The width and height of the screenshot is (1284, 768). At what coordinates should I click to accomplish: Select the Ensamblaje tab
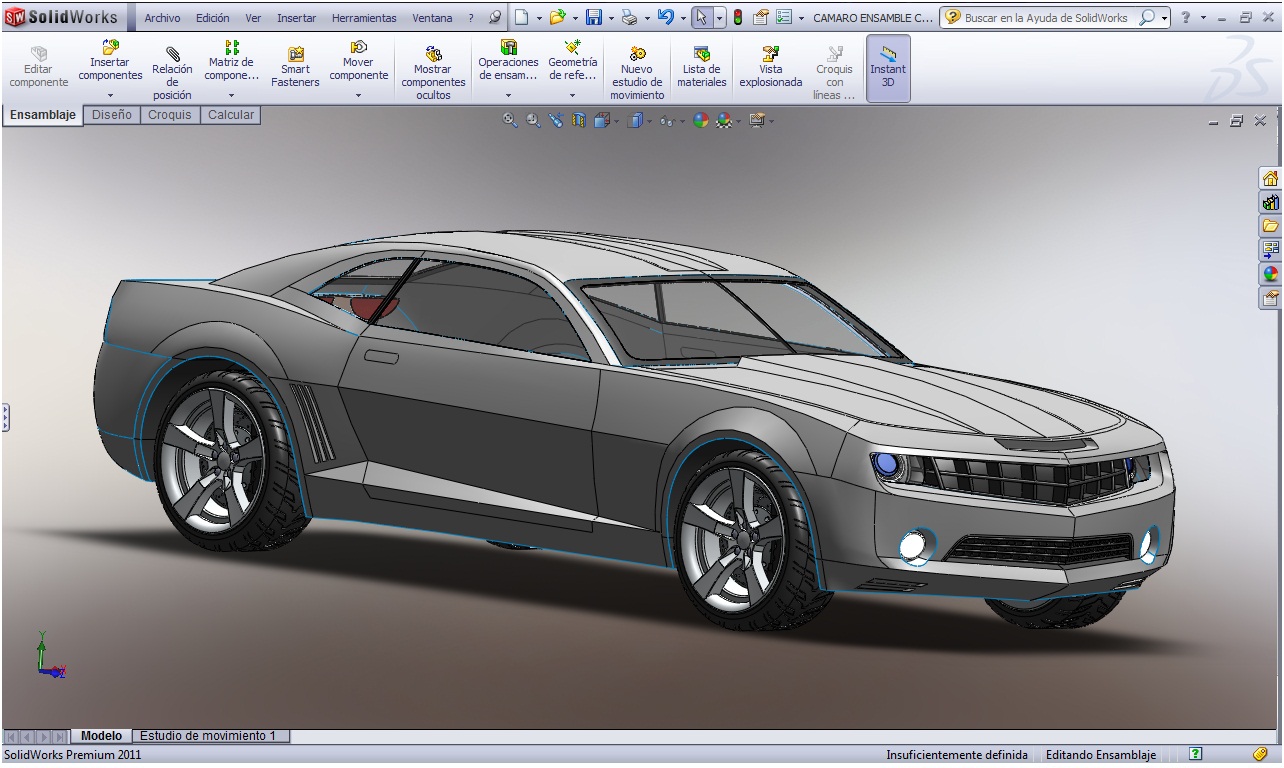(x=43, y=115)
